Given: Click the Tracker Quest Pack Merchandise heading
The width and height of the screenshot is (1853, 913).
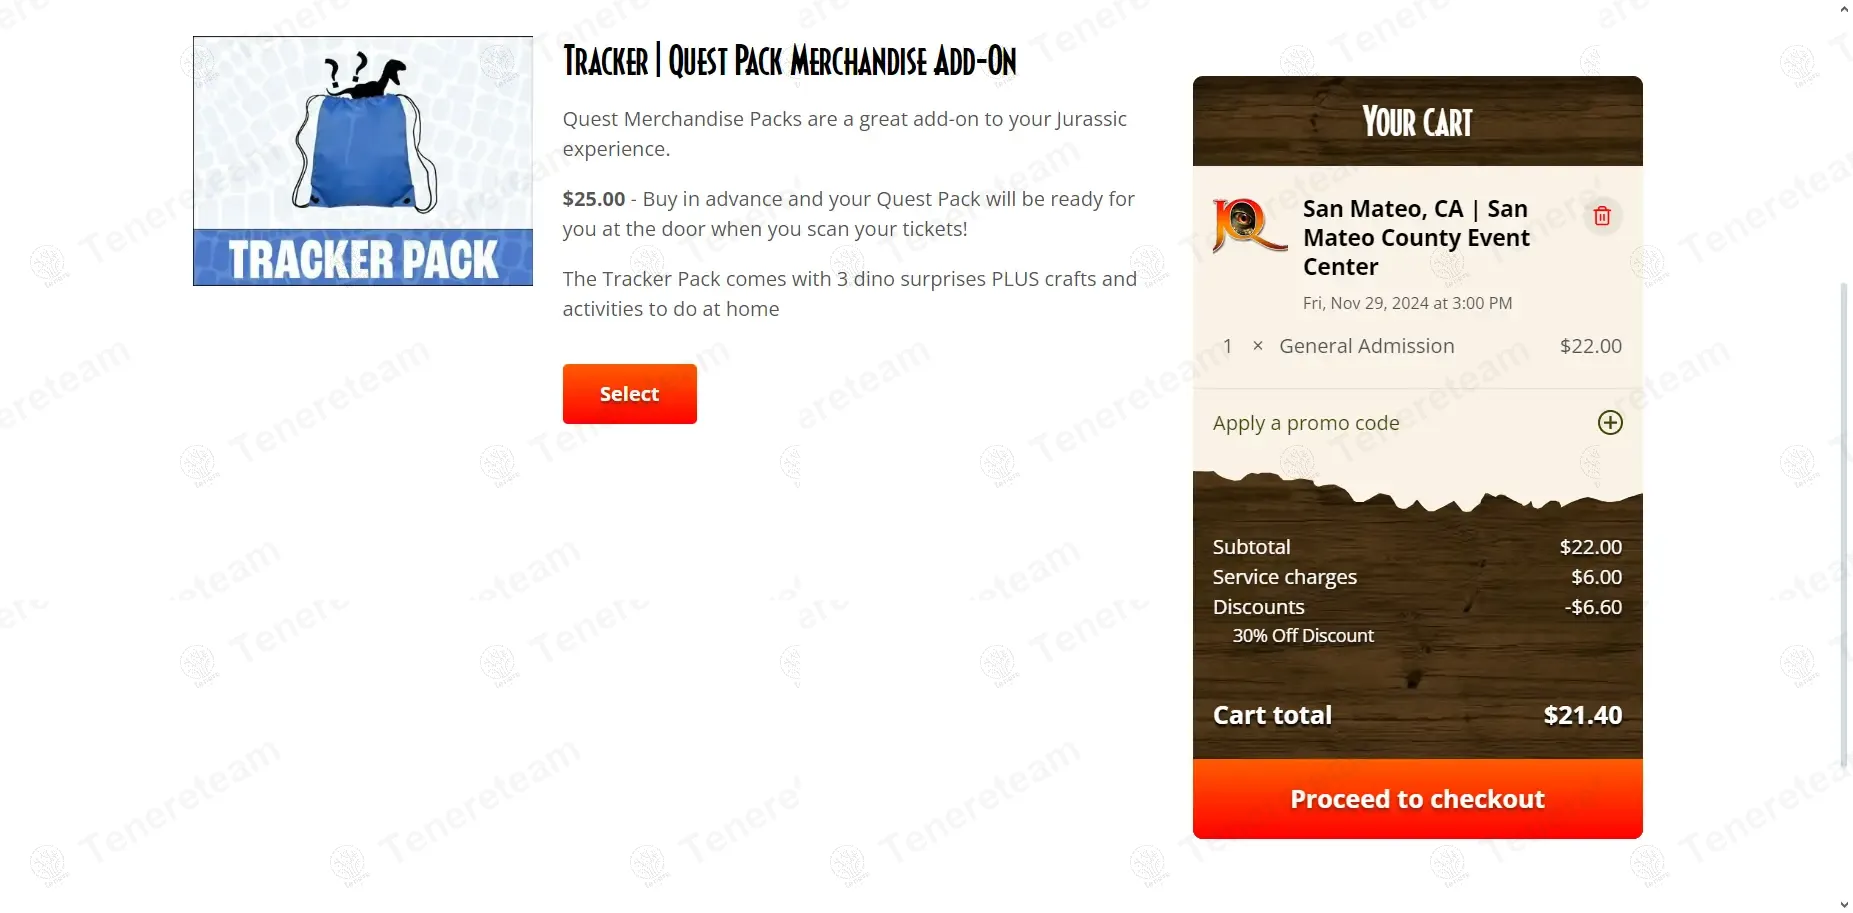Looking at the screenshot, I should (790, 61).
